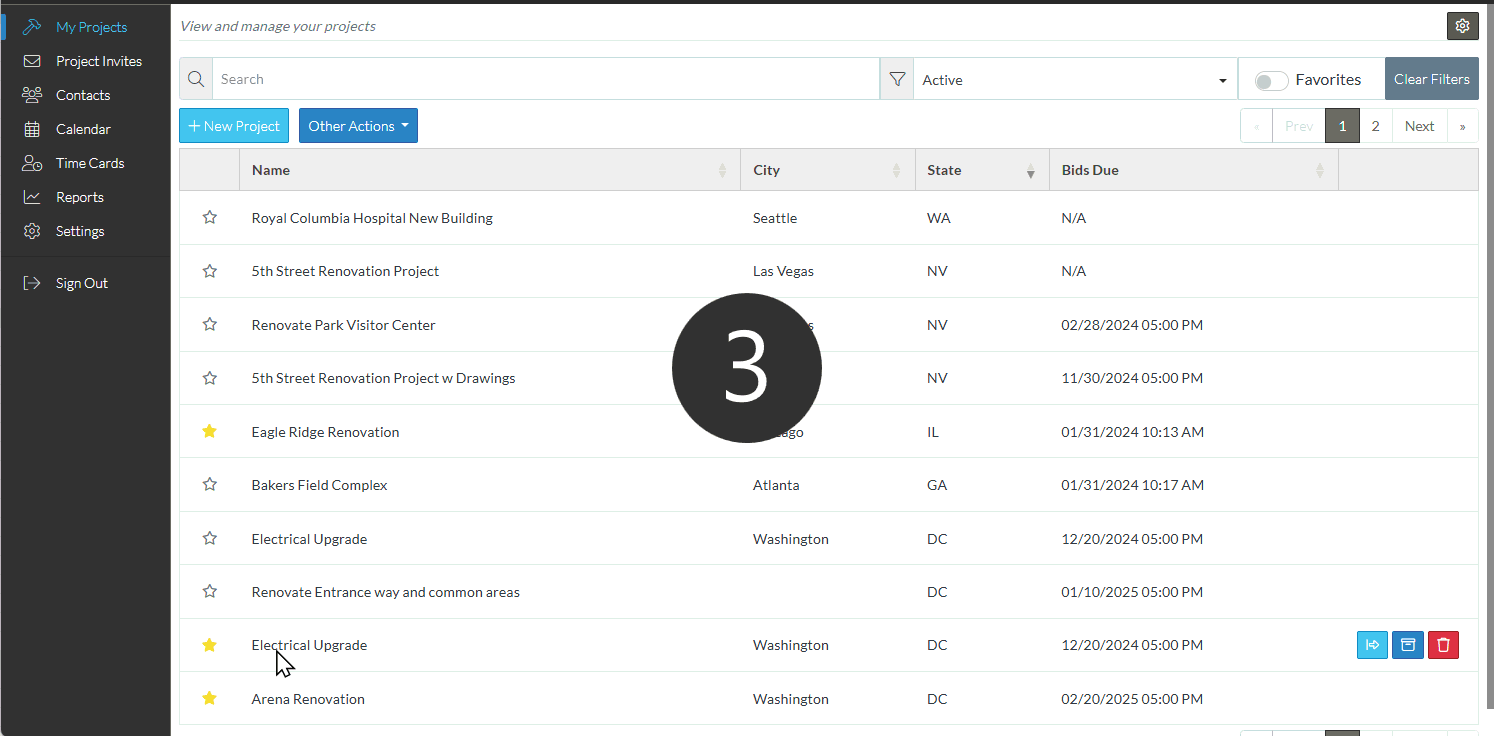
Task: Open Calendar from the sidebar
Action: [83, 129]
